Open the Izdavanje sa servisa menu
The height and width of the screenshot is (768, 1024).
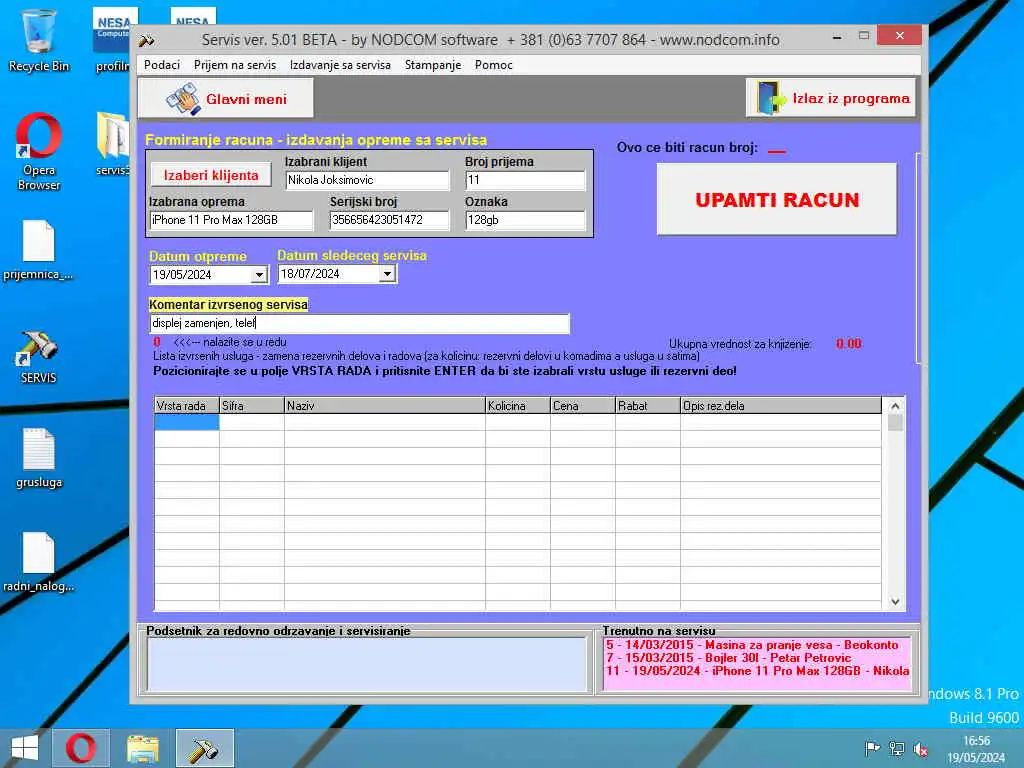340,65
